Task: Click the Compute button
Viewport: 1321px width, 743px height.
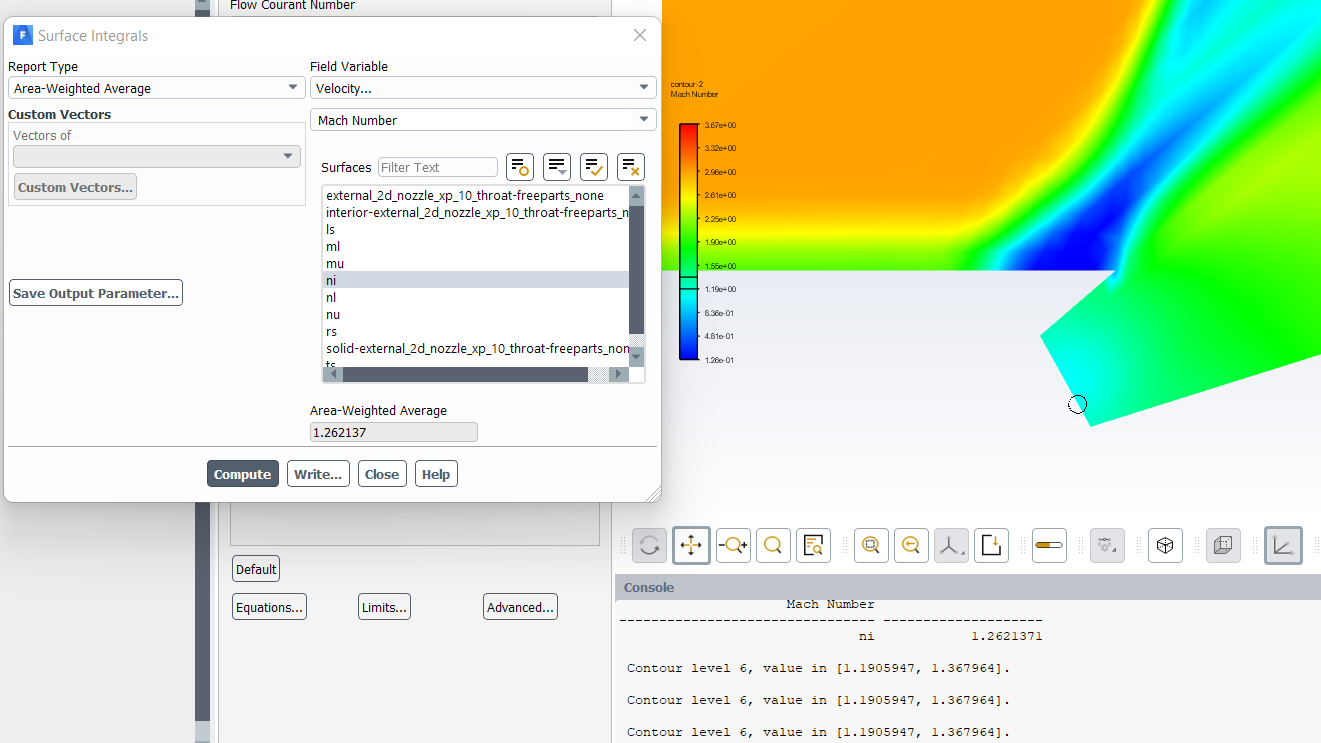Action: tap(242, 474)
